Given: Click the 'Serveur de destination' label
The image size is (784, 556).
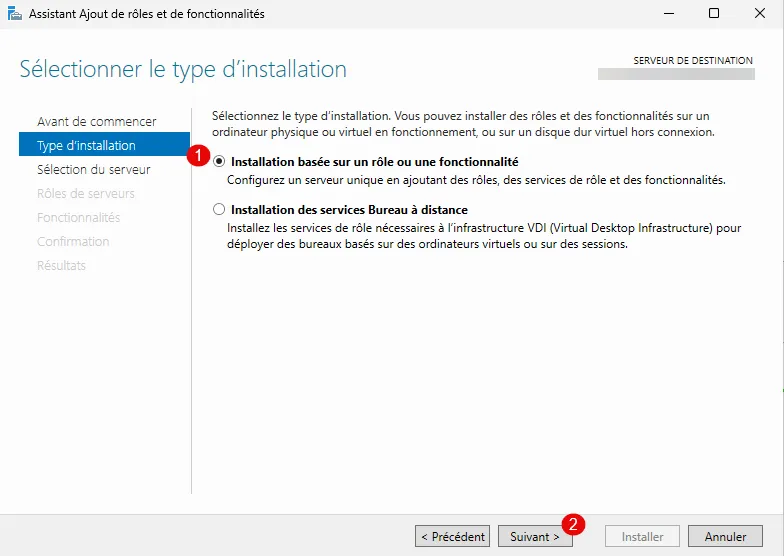Looking at the screenshot, I should click(693, 61).
